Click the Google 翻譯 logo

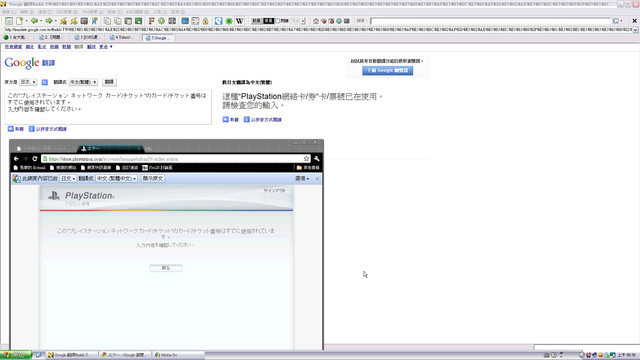(29, 63)
